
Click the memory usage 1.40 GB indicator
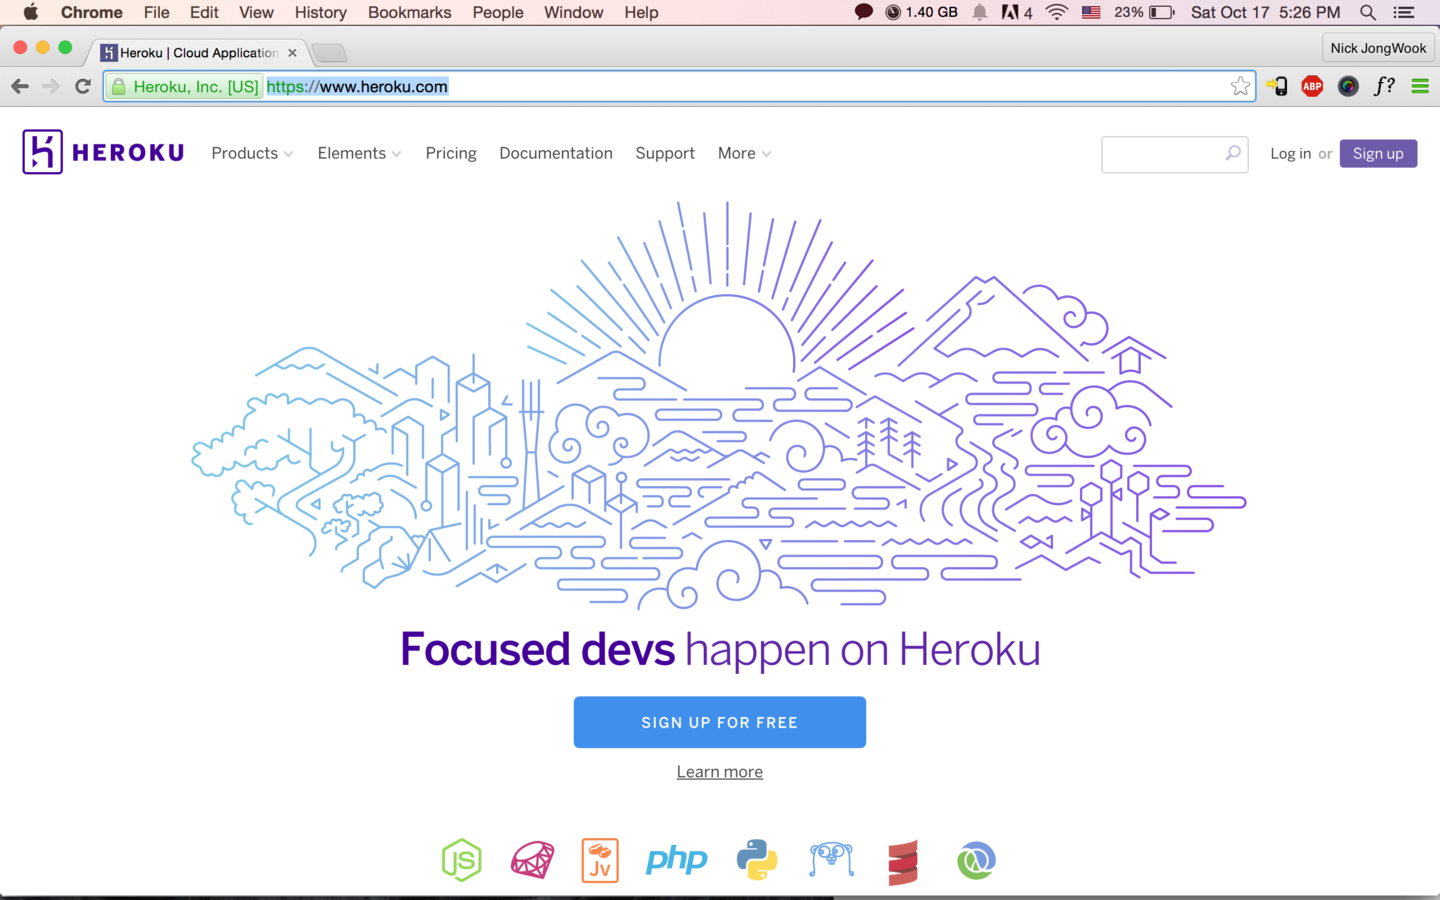(921, 12)
